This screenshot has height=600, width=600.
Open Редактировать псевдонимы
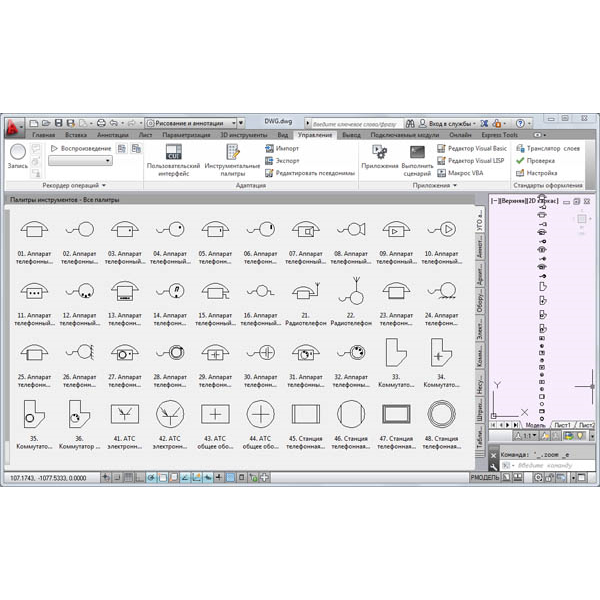point(310,173)
